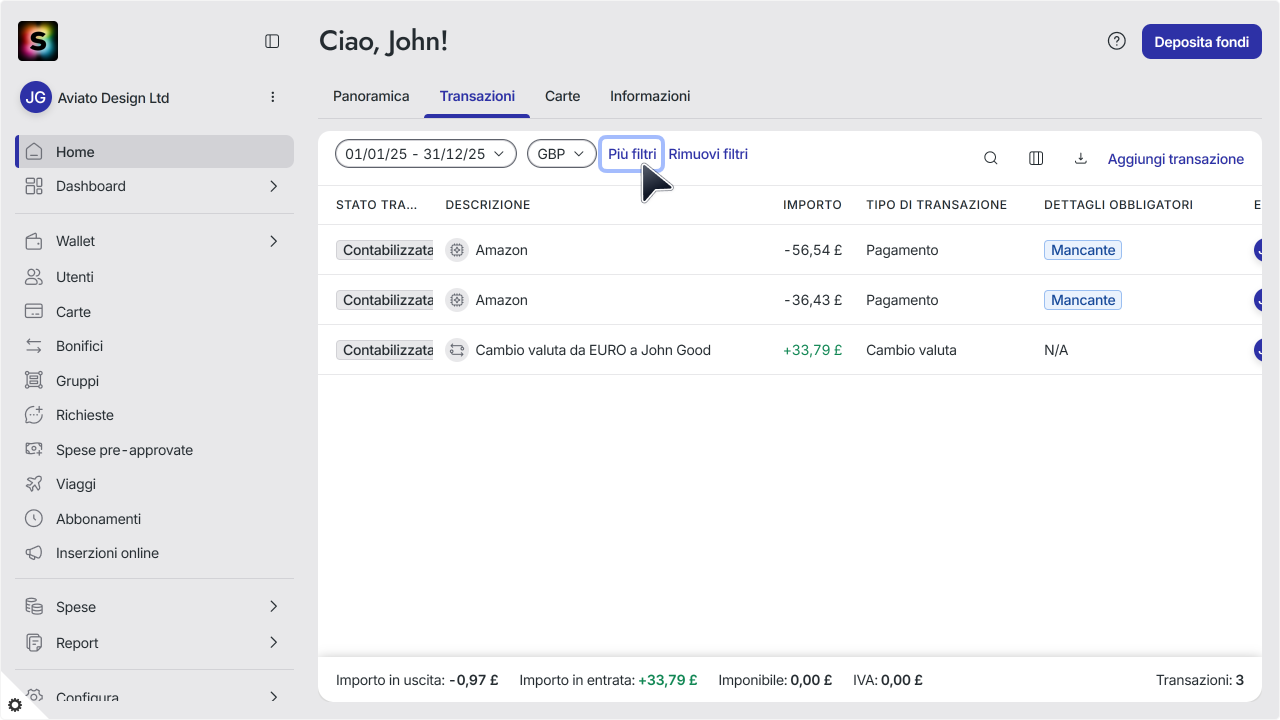Expand the Report submenu chevron

(x=274, y=643)
